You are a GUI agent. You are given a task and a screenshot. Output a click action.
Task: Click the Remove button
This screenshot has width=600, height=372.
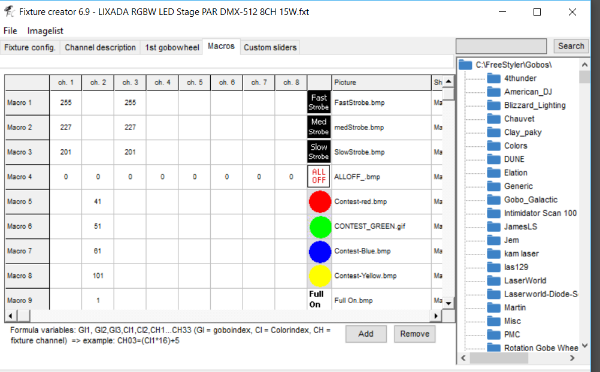[x=415, y=334]
